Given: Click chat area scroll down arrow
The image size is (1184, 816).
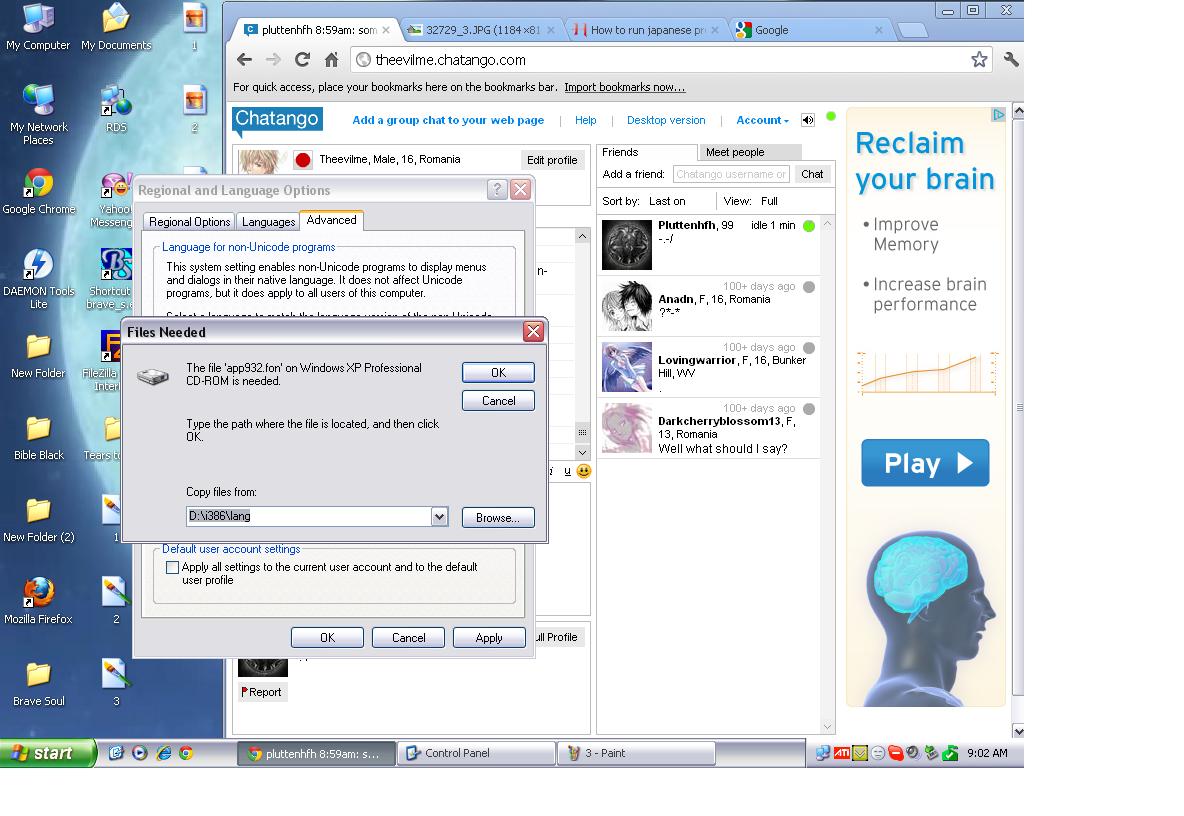Looking at the screenshot, I should coord(582,453).
